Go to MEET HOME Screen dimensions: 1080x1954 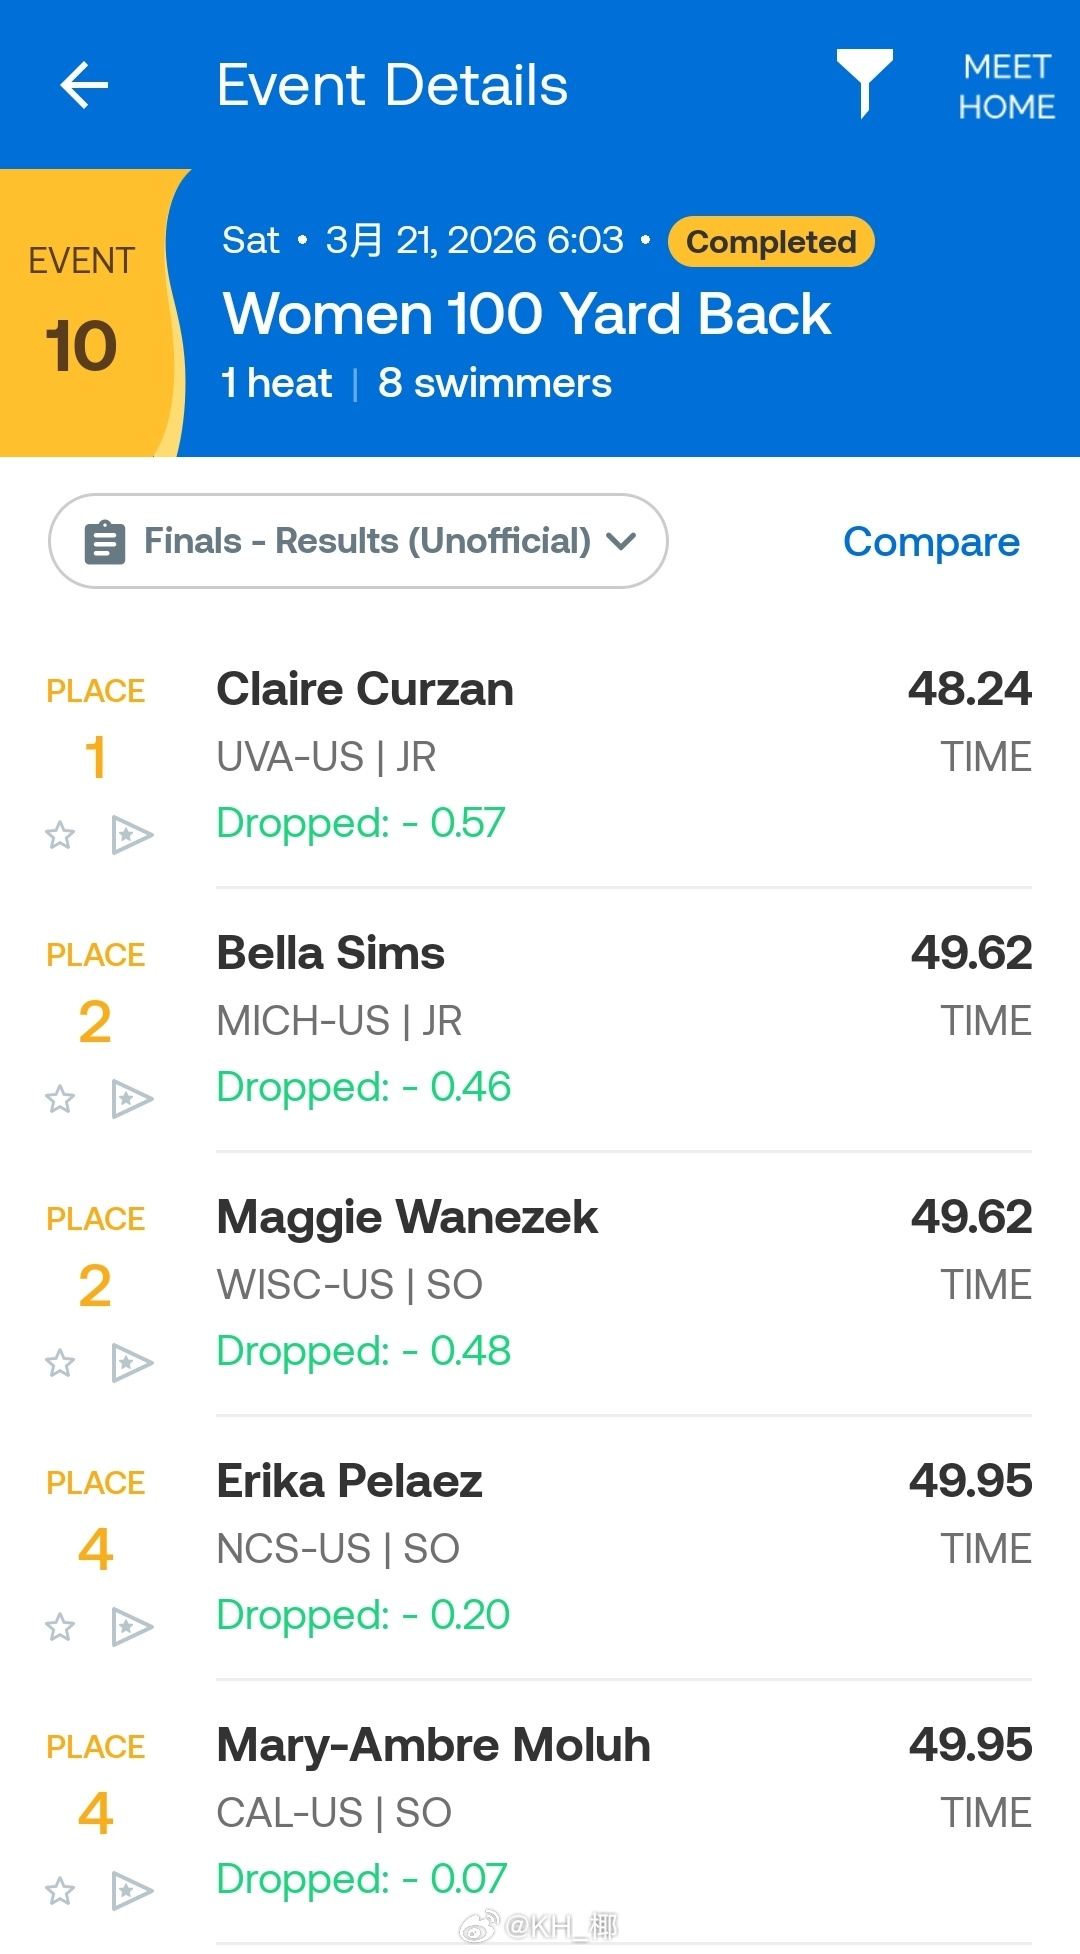[1007, 86]
